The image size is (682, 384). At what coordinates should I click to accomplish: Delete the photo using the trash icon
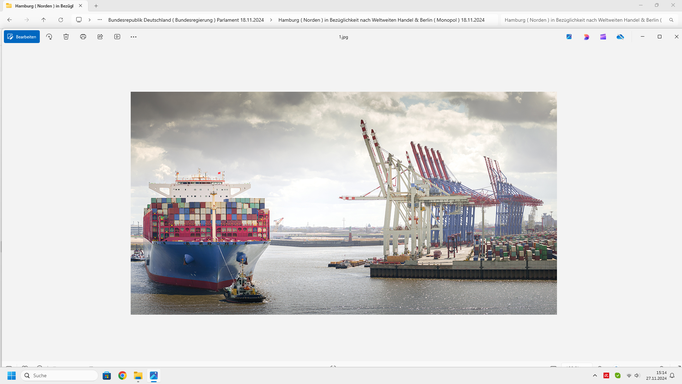66,37
